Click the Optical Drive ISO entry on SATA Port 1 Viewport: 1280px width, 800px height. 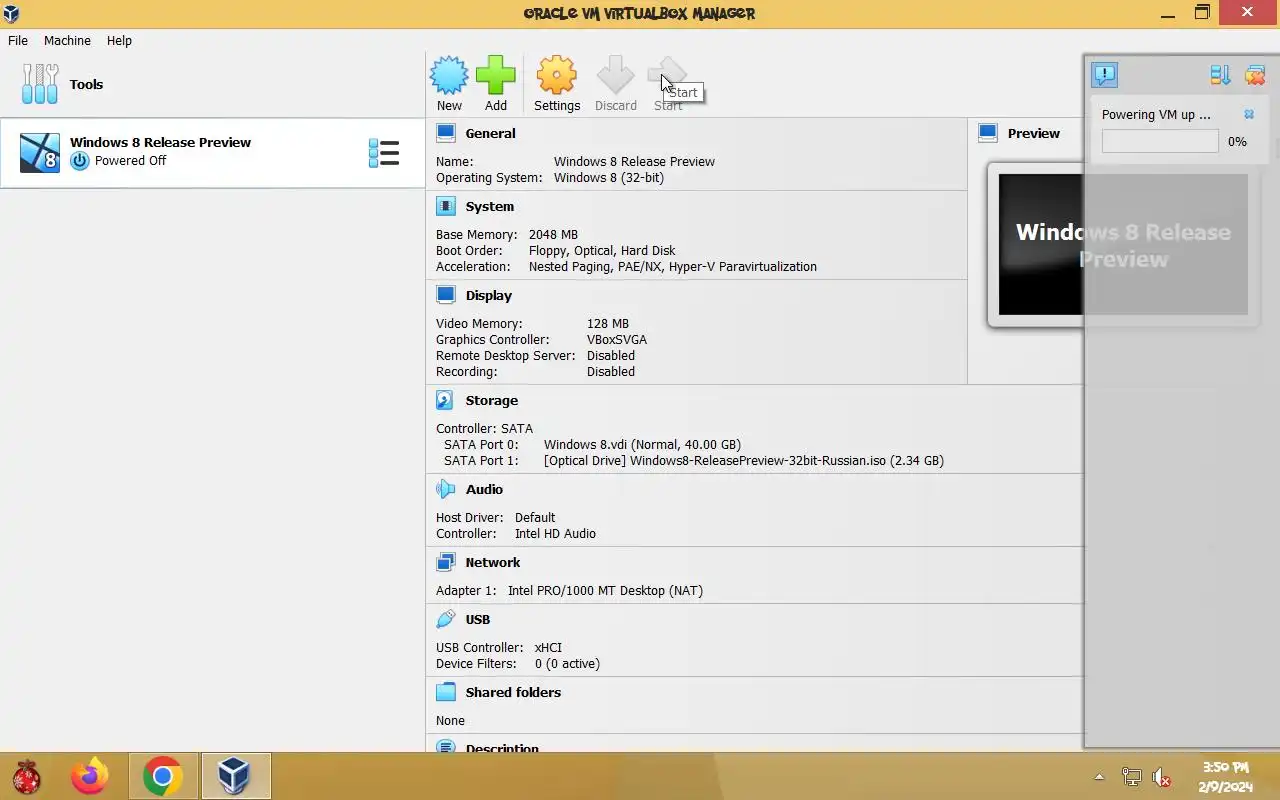743,460
